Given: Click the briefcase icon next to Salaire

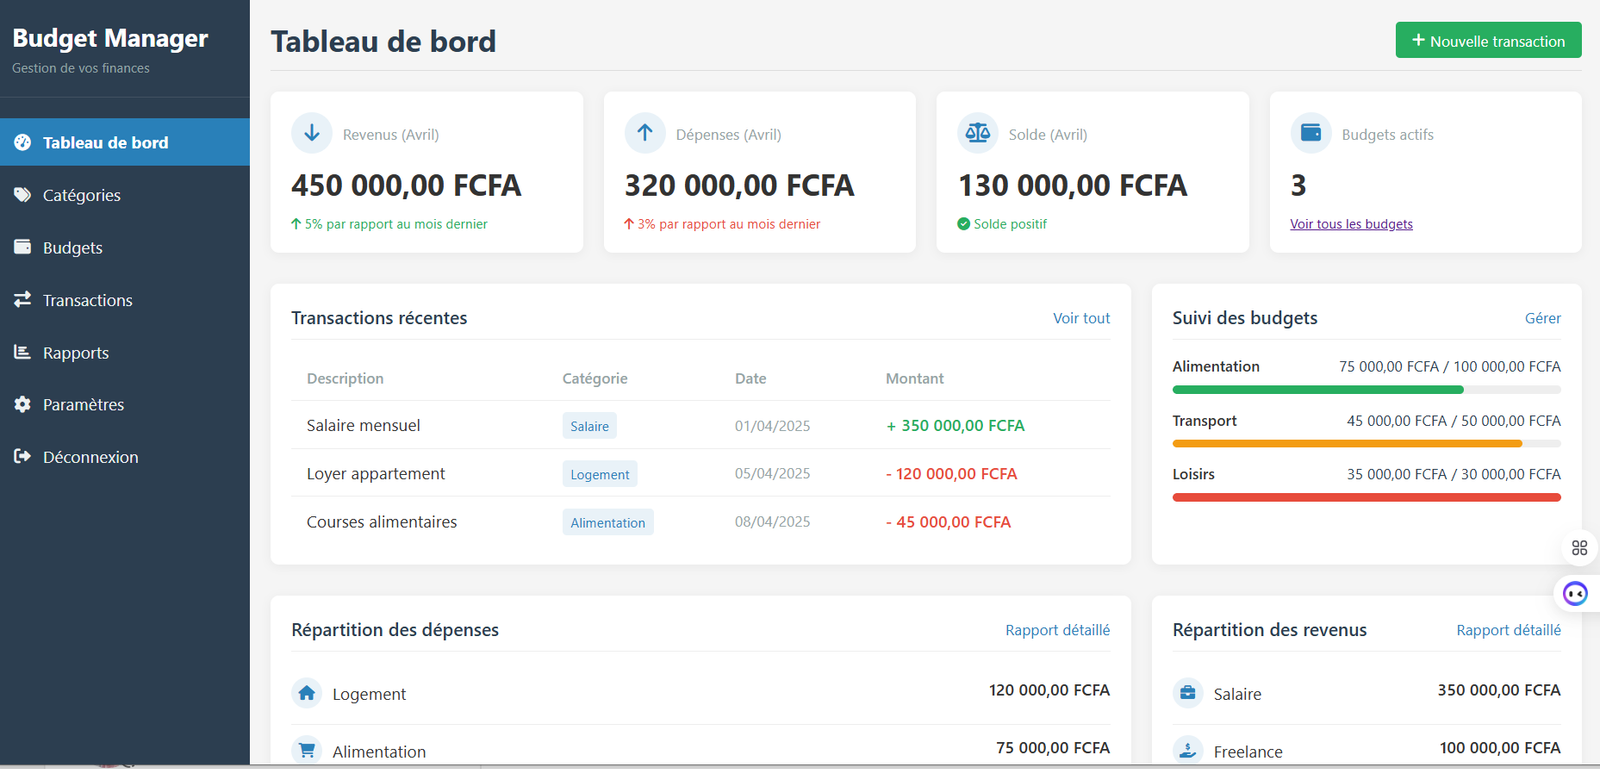Looking at the screenshot, I should point(1188,693).
